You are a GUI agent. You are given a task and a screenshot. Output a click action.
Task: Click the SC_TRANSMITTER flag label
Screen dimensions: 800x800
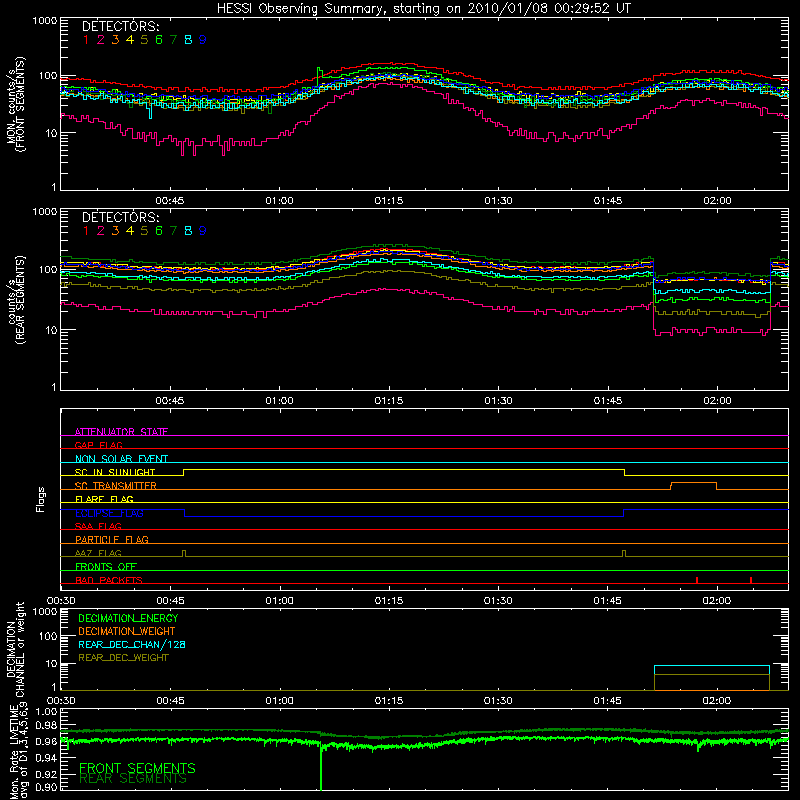[116, 485]
